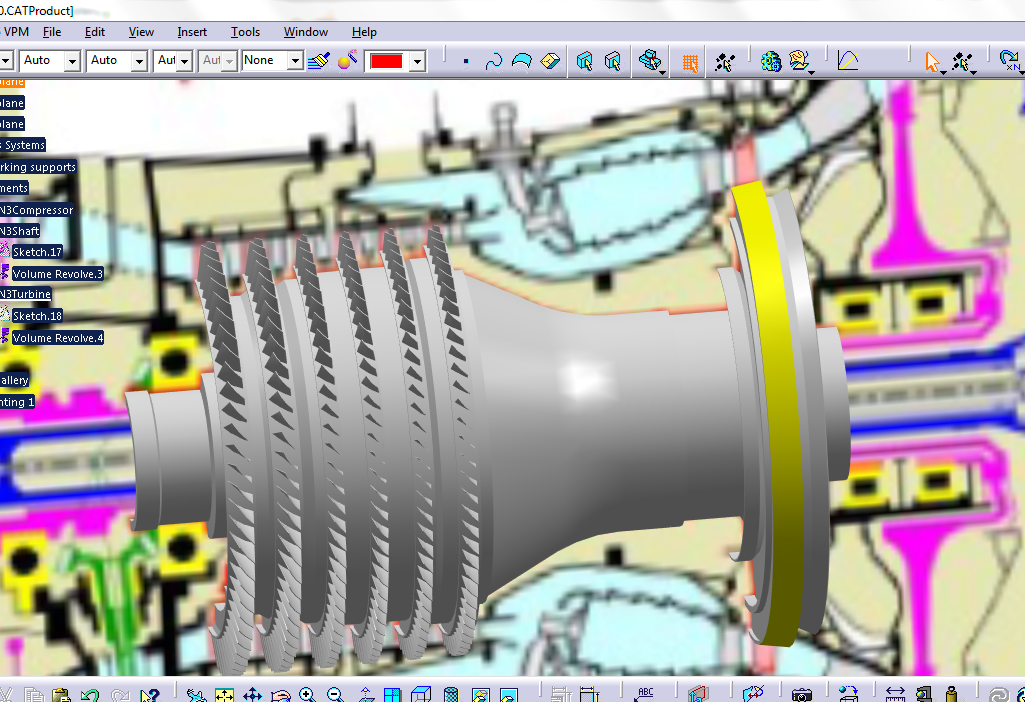1025x702 pixels.
Task: Click the Point tool icon
Action: [x=466, y=62]
